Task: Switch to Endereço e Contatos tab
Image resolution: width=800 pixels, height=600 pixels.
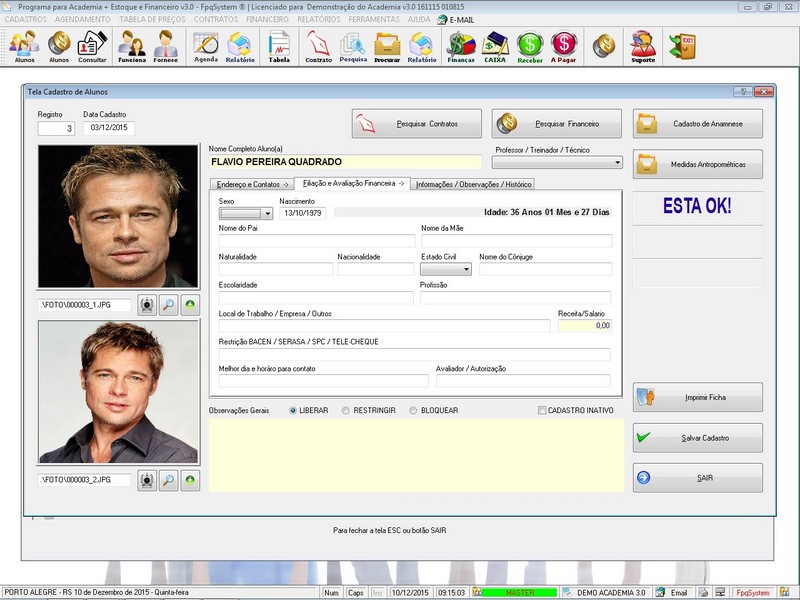Action: [x=252, y=184]
